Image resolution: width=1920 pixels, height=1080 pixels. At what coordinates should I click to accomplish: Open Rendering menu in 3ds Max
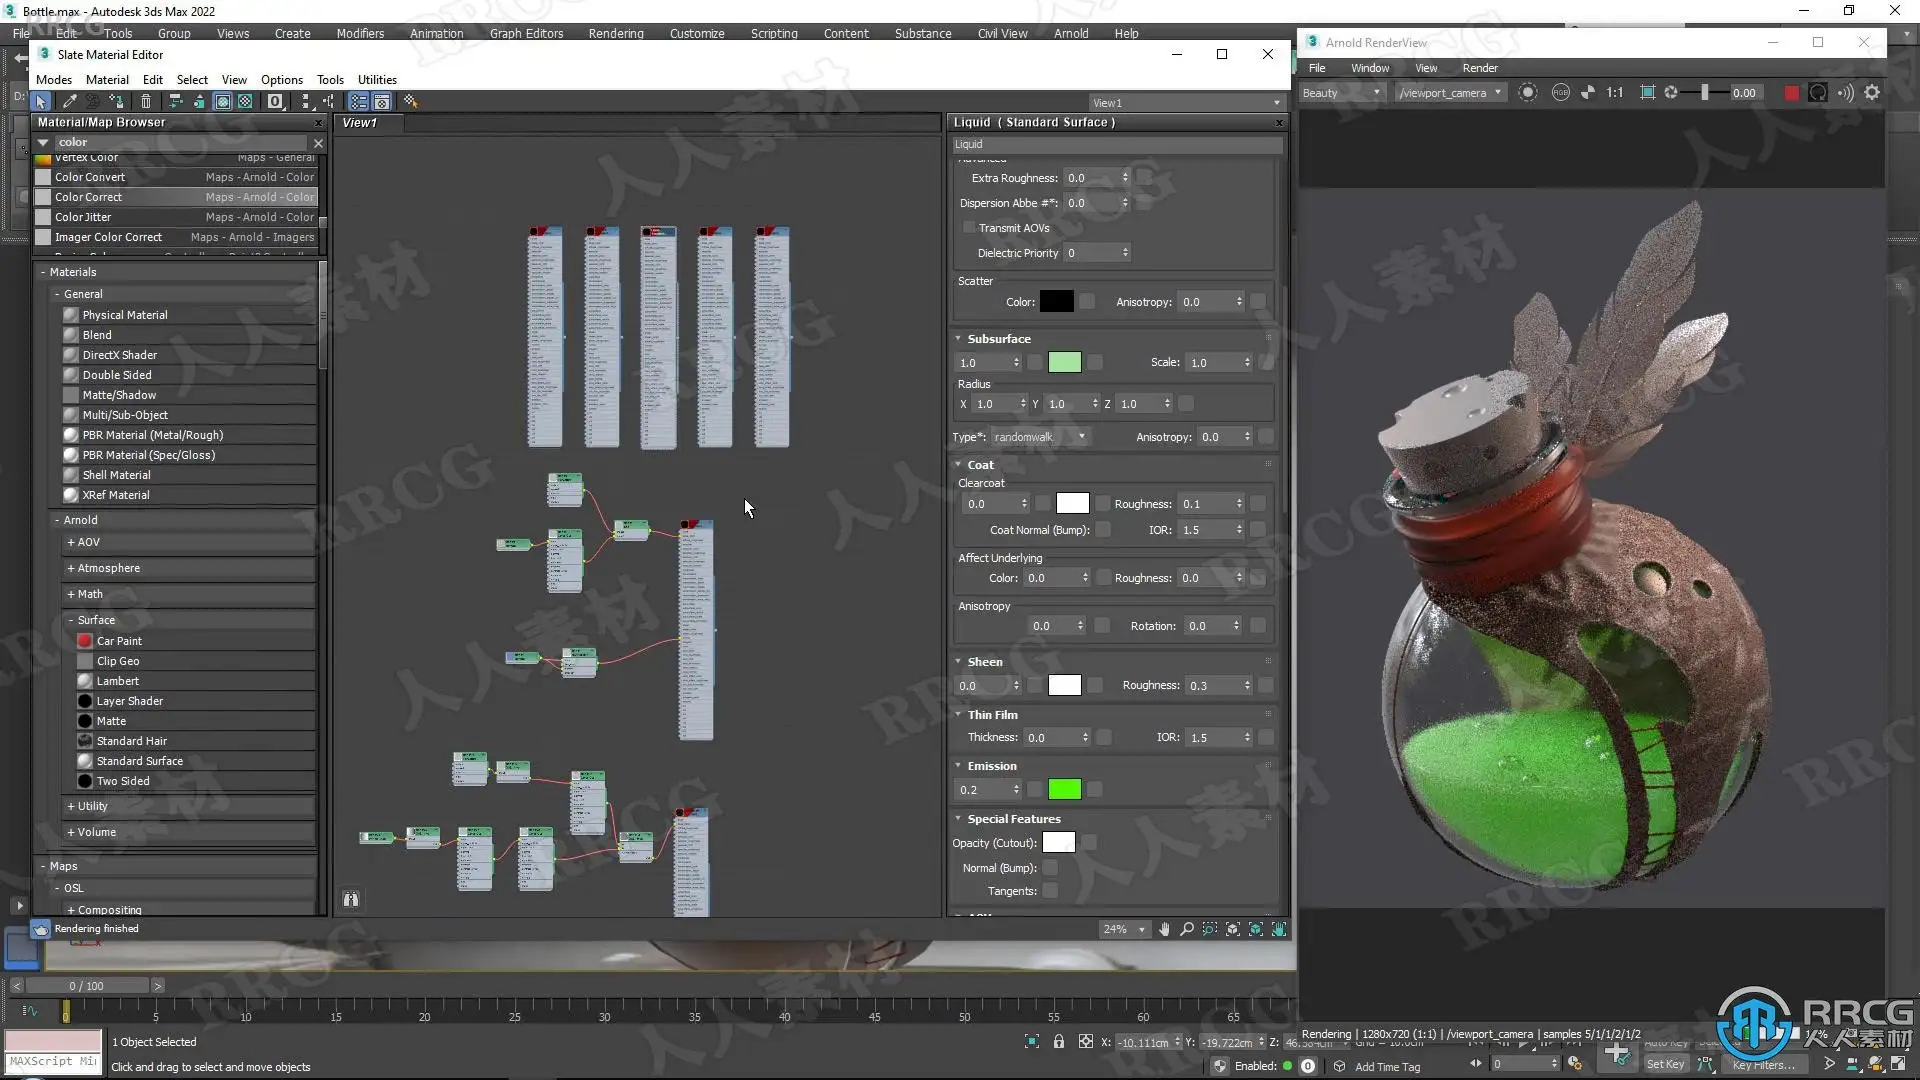(x=616, y=33)
